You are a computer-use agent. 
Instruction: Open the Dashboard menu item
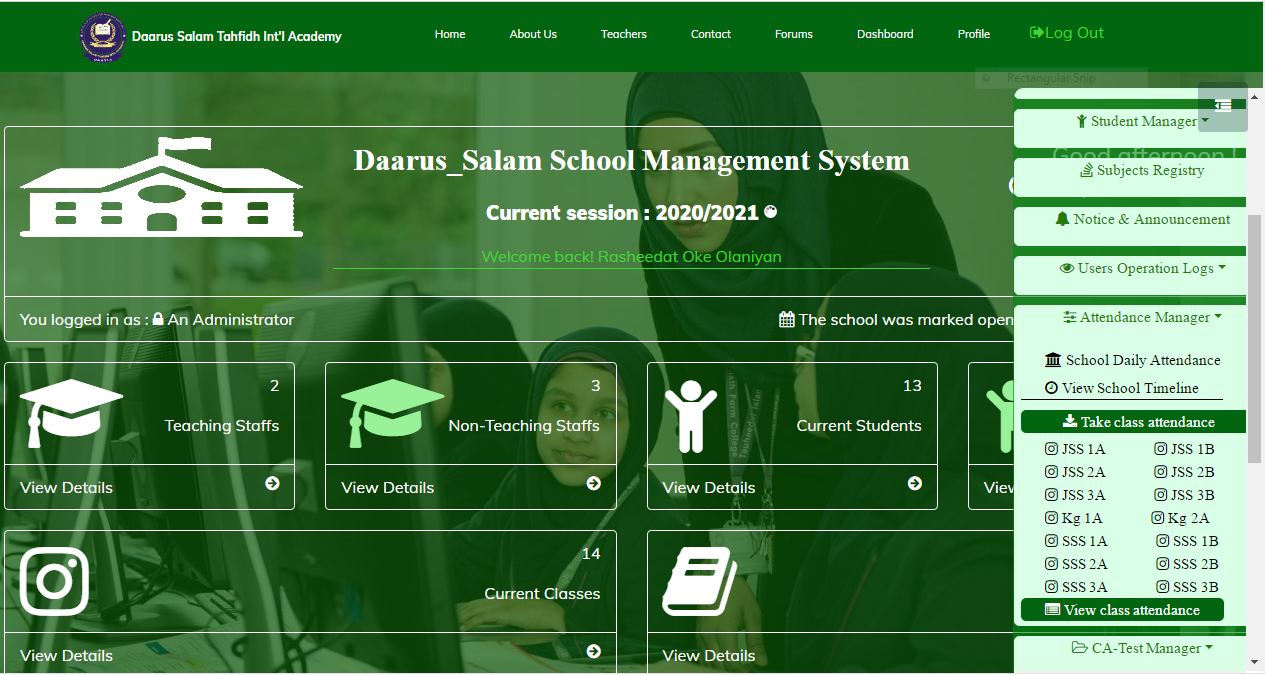(x=884, y=34)
